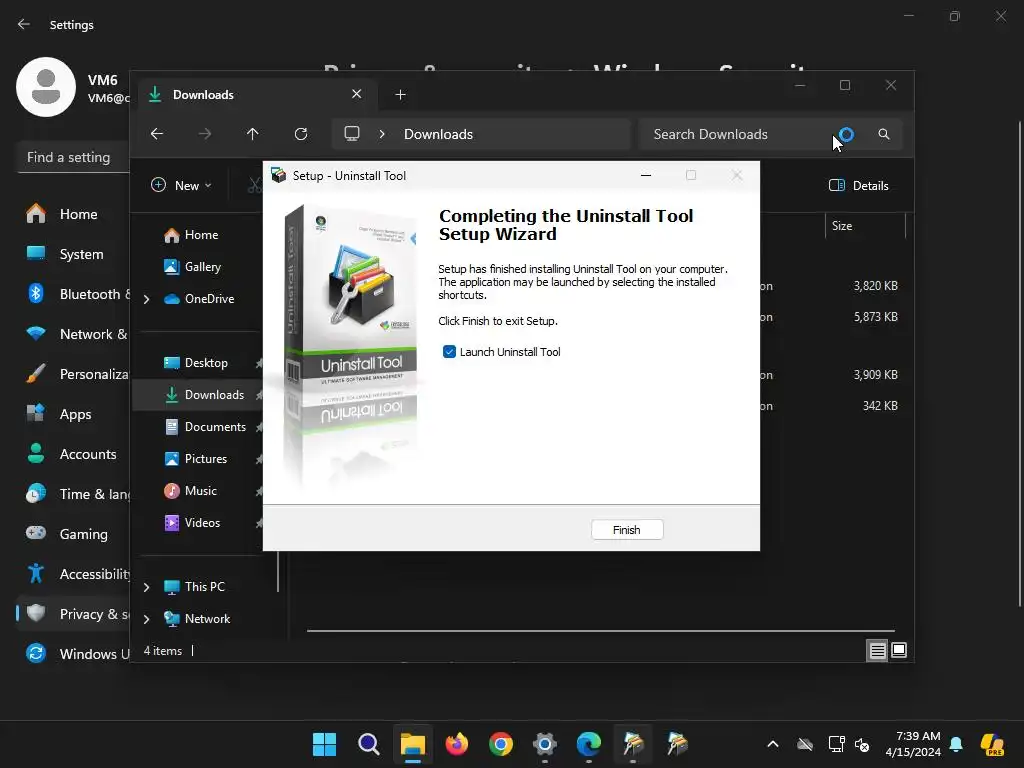The width and height of the screenshot is (1024, 768).
Task: Expand the address bar chevron before Downloads
Action: click(382, 134)
